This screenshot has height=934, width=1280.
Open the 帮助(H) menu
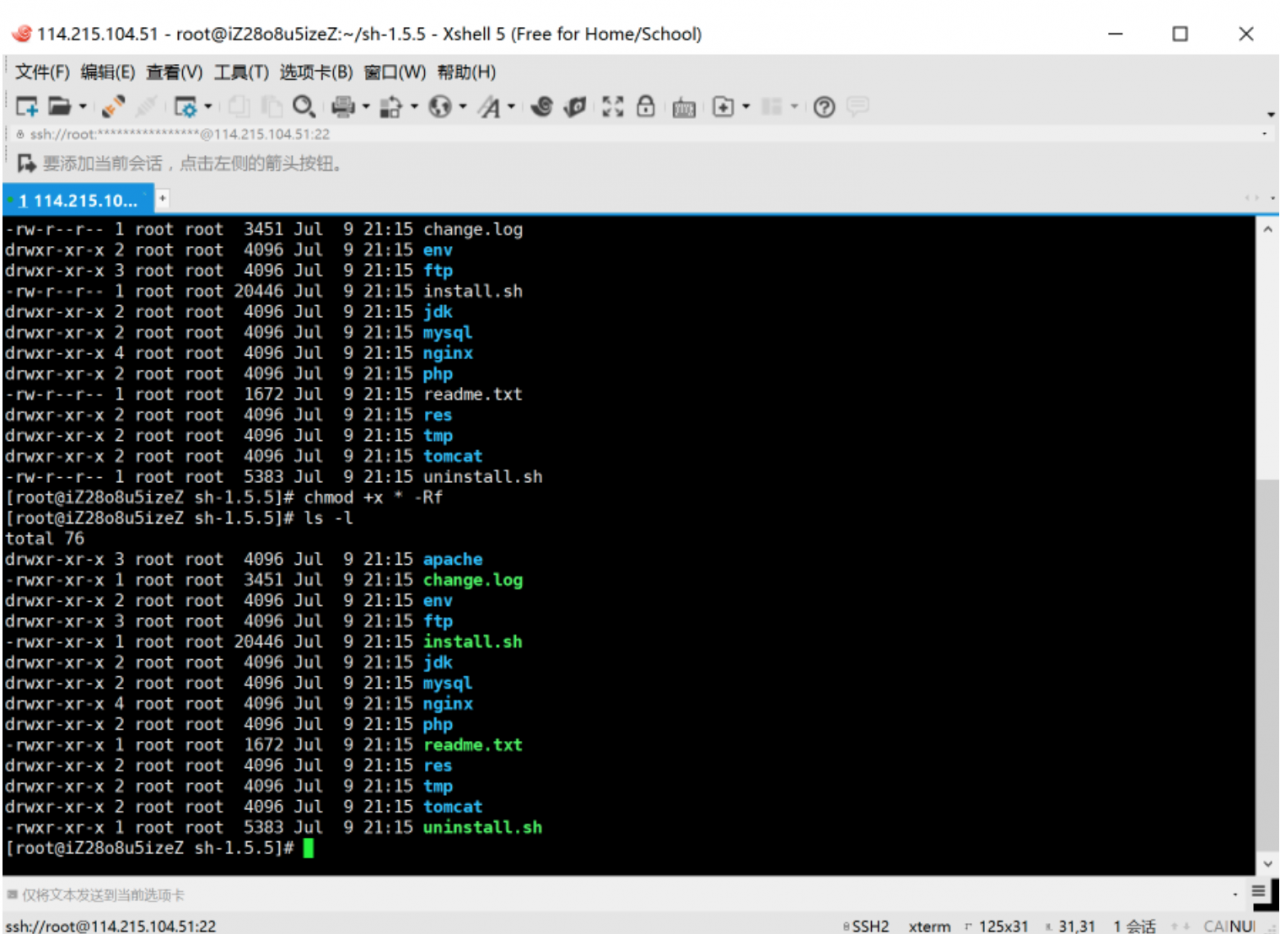point(466,72)
